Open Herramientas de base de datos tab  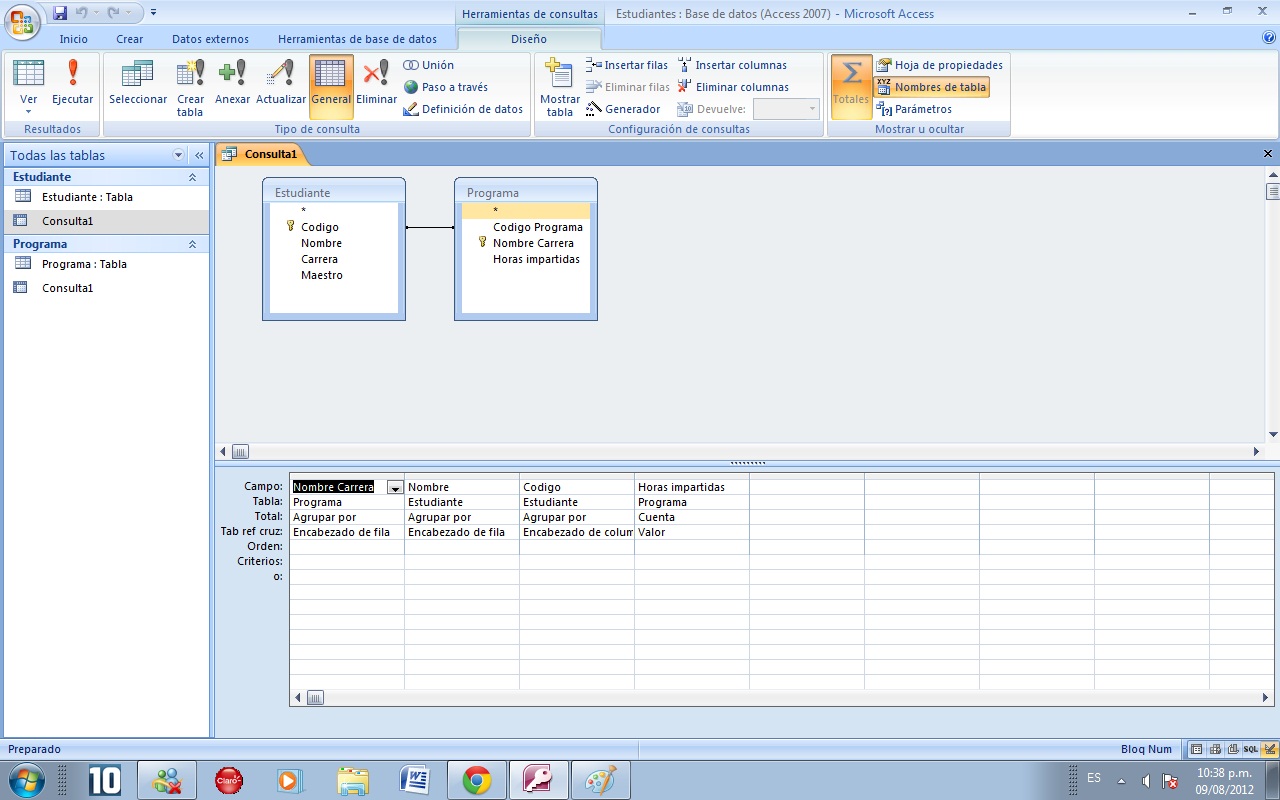coord(357,39)
